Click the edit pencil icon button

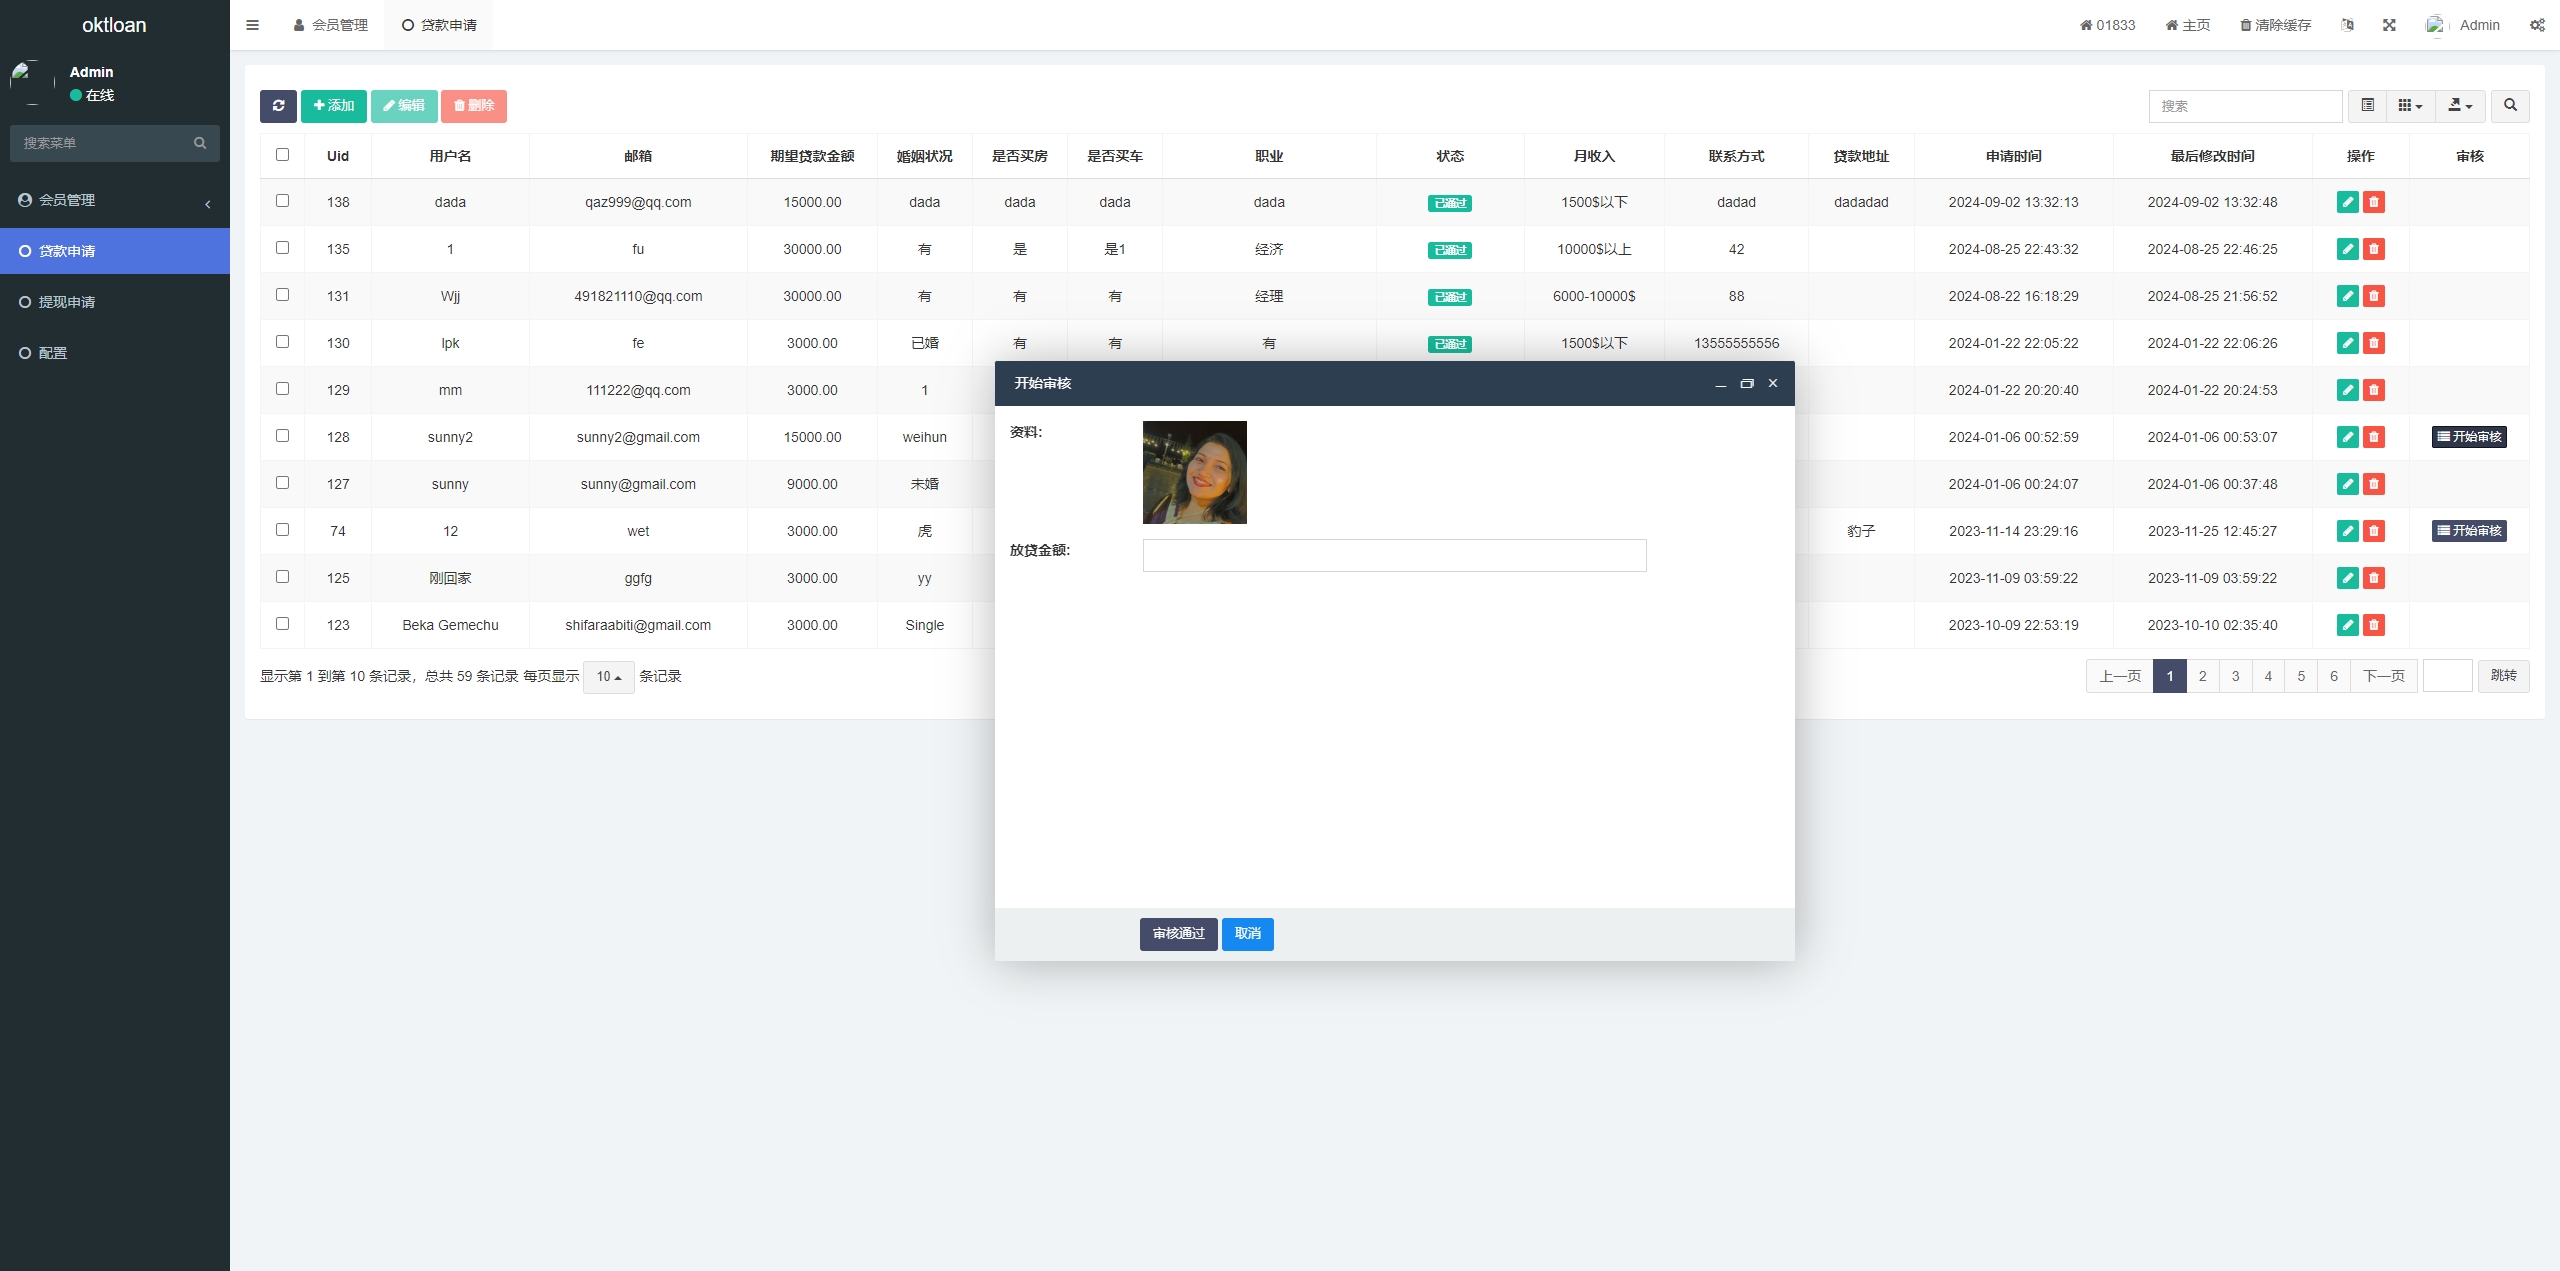click(x=2348, y=201)
